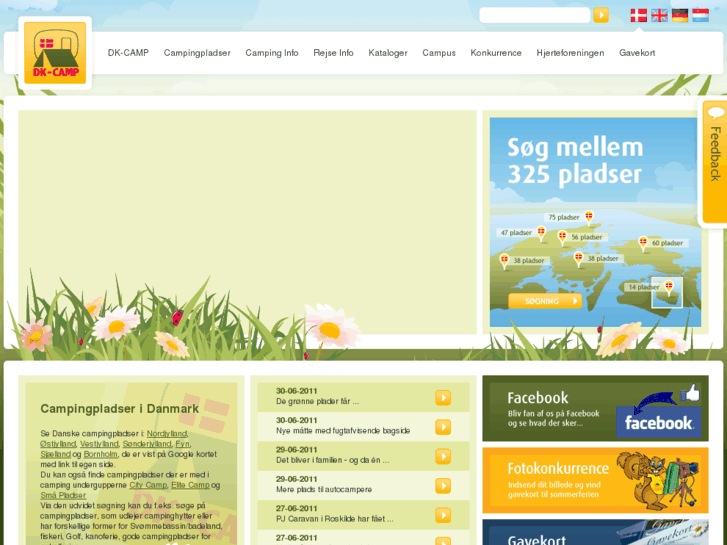Viewport: 727px width, 545px height.
Task: Open the Gavekort banner at bottom
Action: (595, 532)
